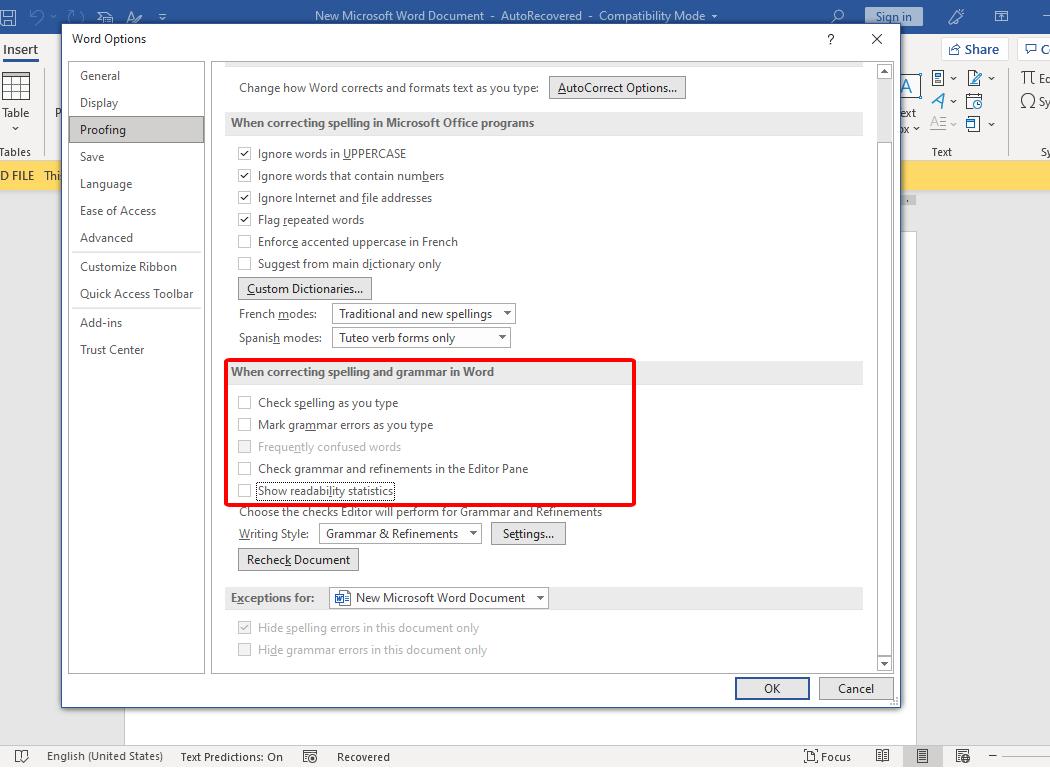Screen dimensions: 1050x768
Task: Click the zoom out minus icon
Action: 993,756
